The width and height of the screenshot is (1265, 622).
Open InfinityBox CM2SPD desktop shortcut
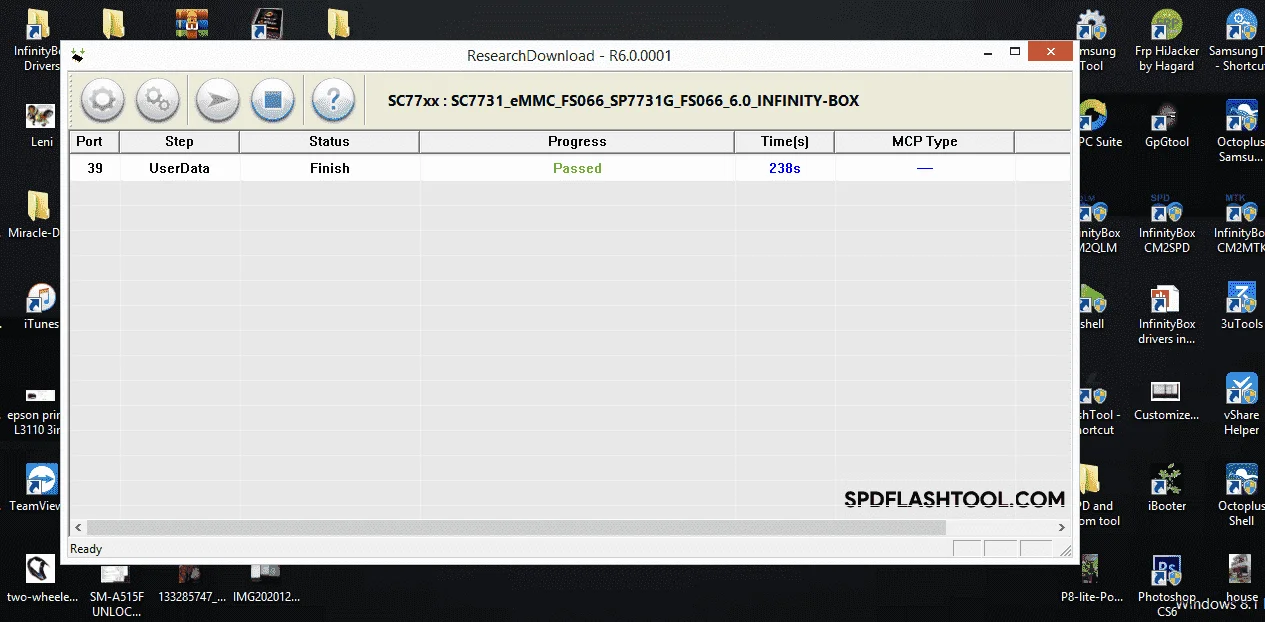(x=1166, y=224)
